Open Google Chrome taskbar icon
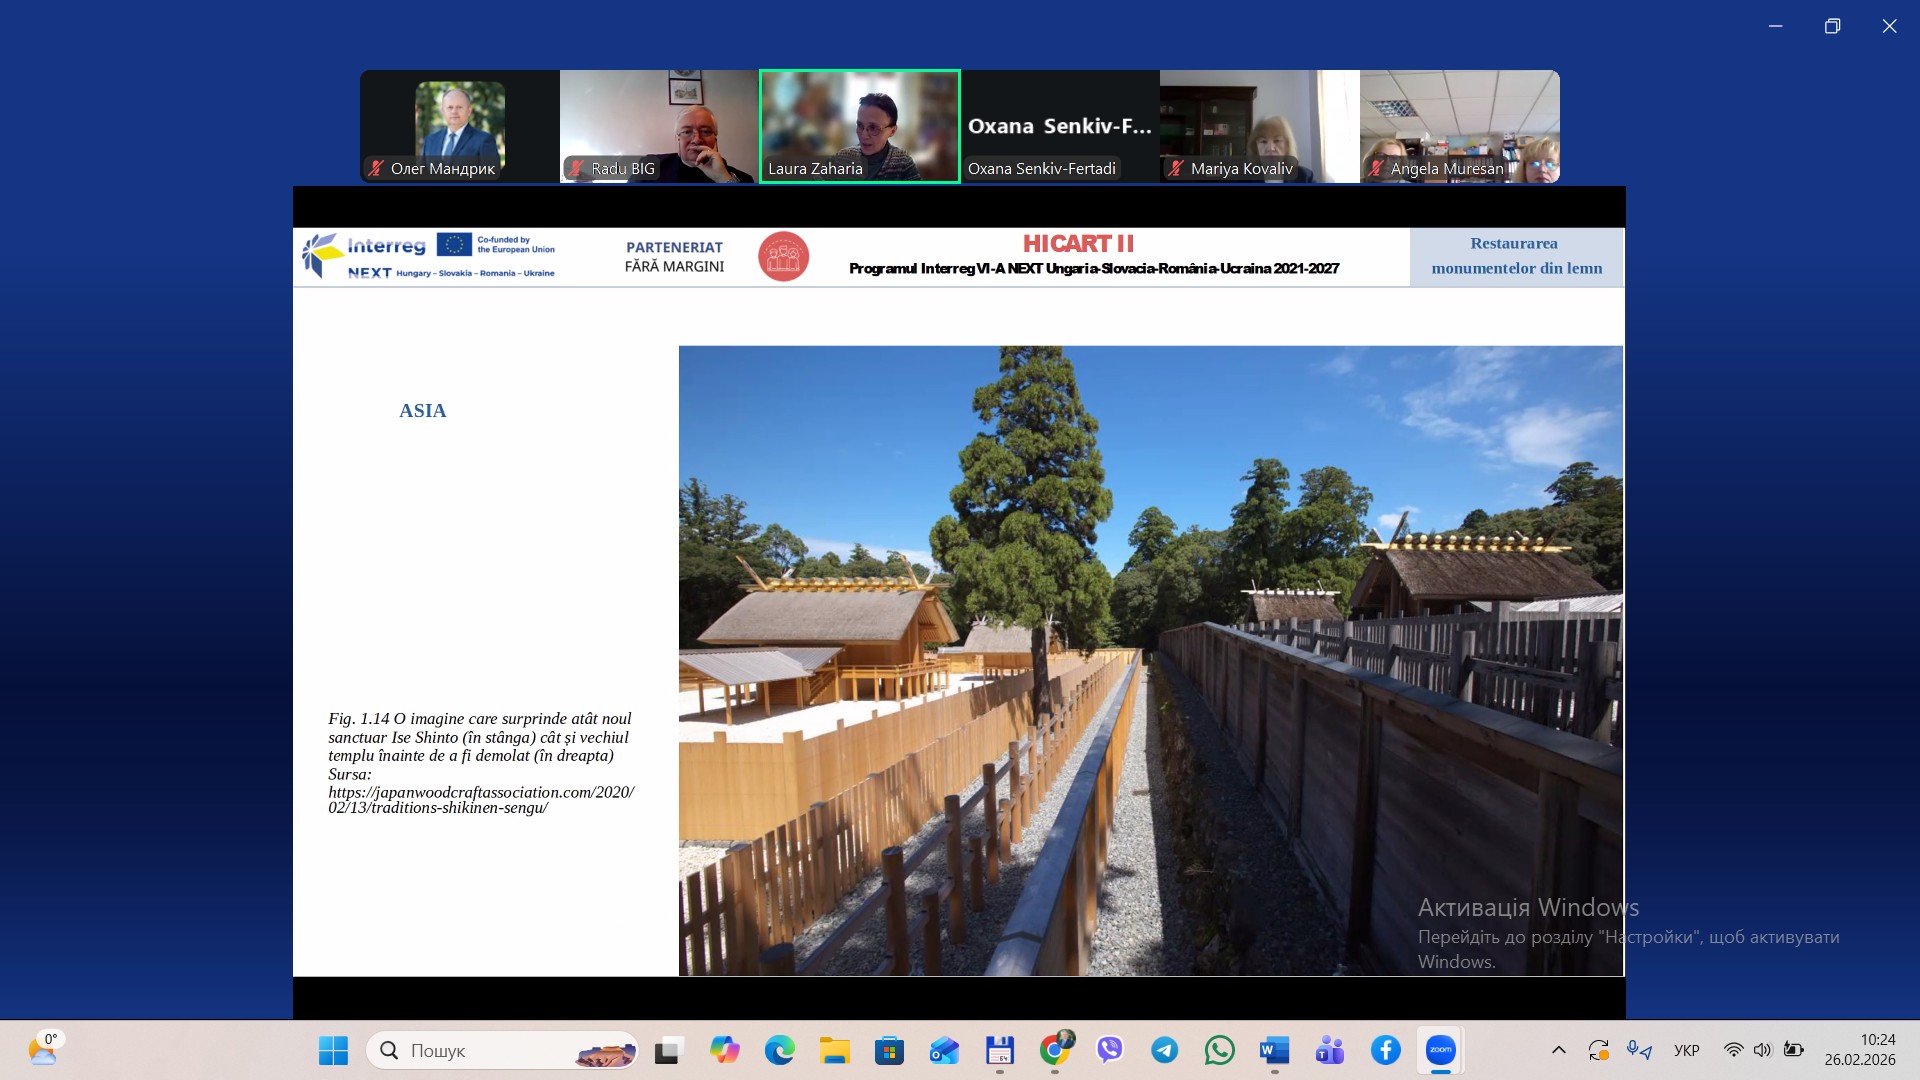Viewport: 1920px width, 1080px height. pyautogui.click(x=1054, y=1050)
